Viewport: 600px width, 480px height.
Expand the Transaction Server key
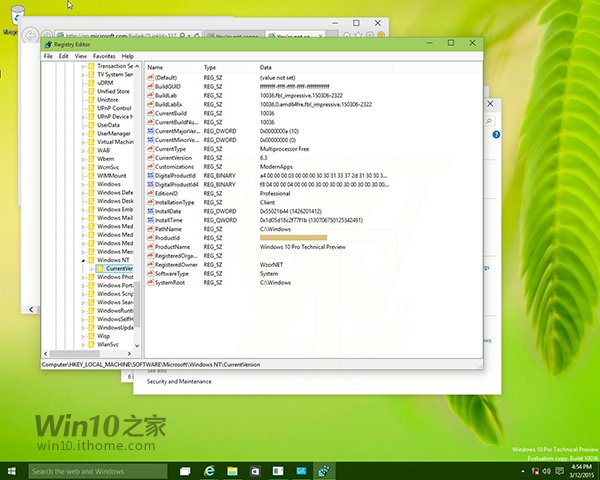(83, 66)
